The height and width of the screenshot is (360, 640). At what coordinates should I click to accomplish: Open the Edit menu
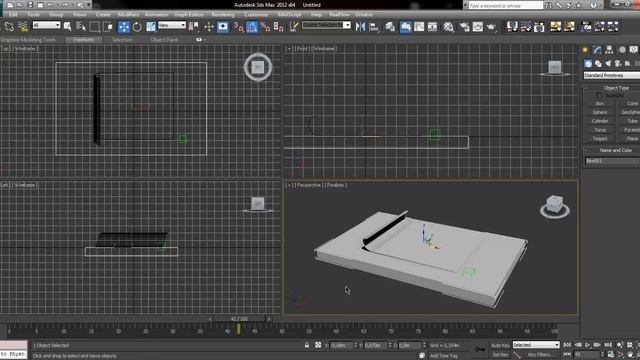[13, 15]
